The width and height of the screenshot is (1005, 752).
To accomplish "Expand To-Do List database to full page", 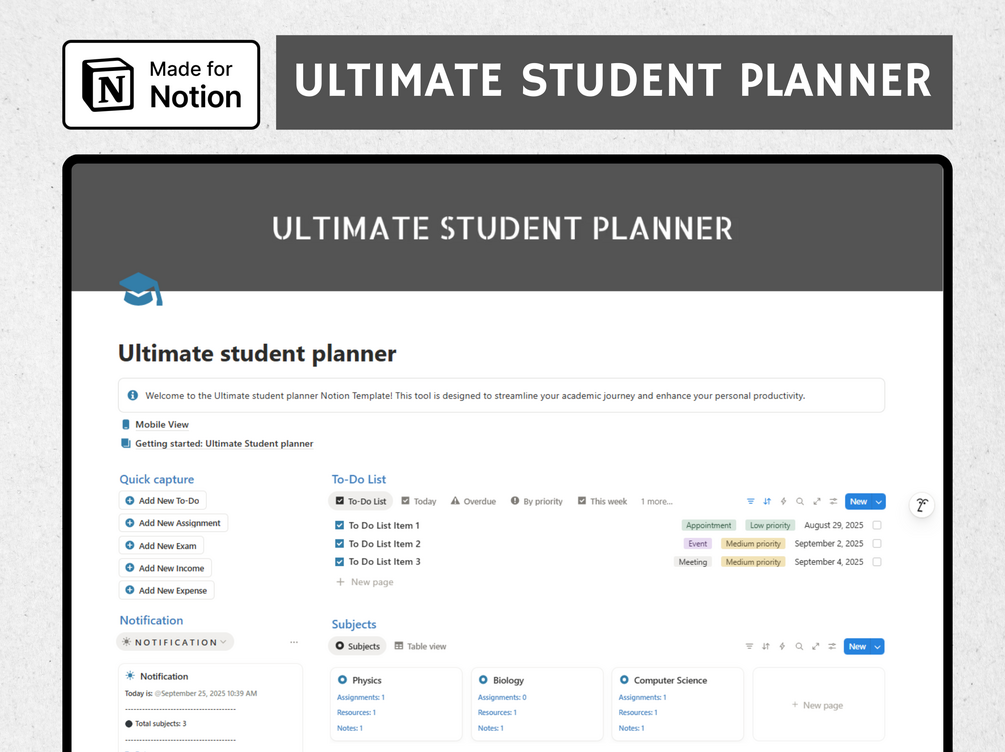I will click(817, 502).
